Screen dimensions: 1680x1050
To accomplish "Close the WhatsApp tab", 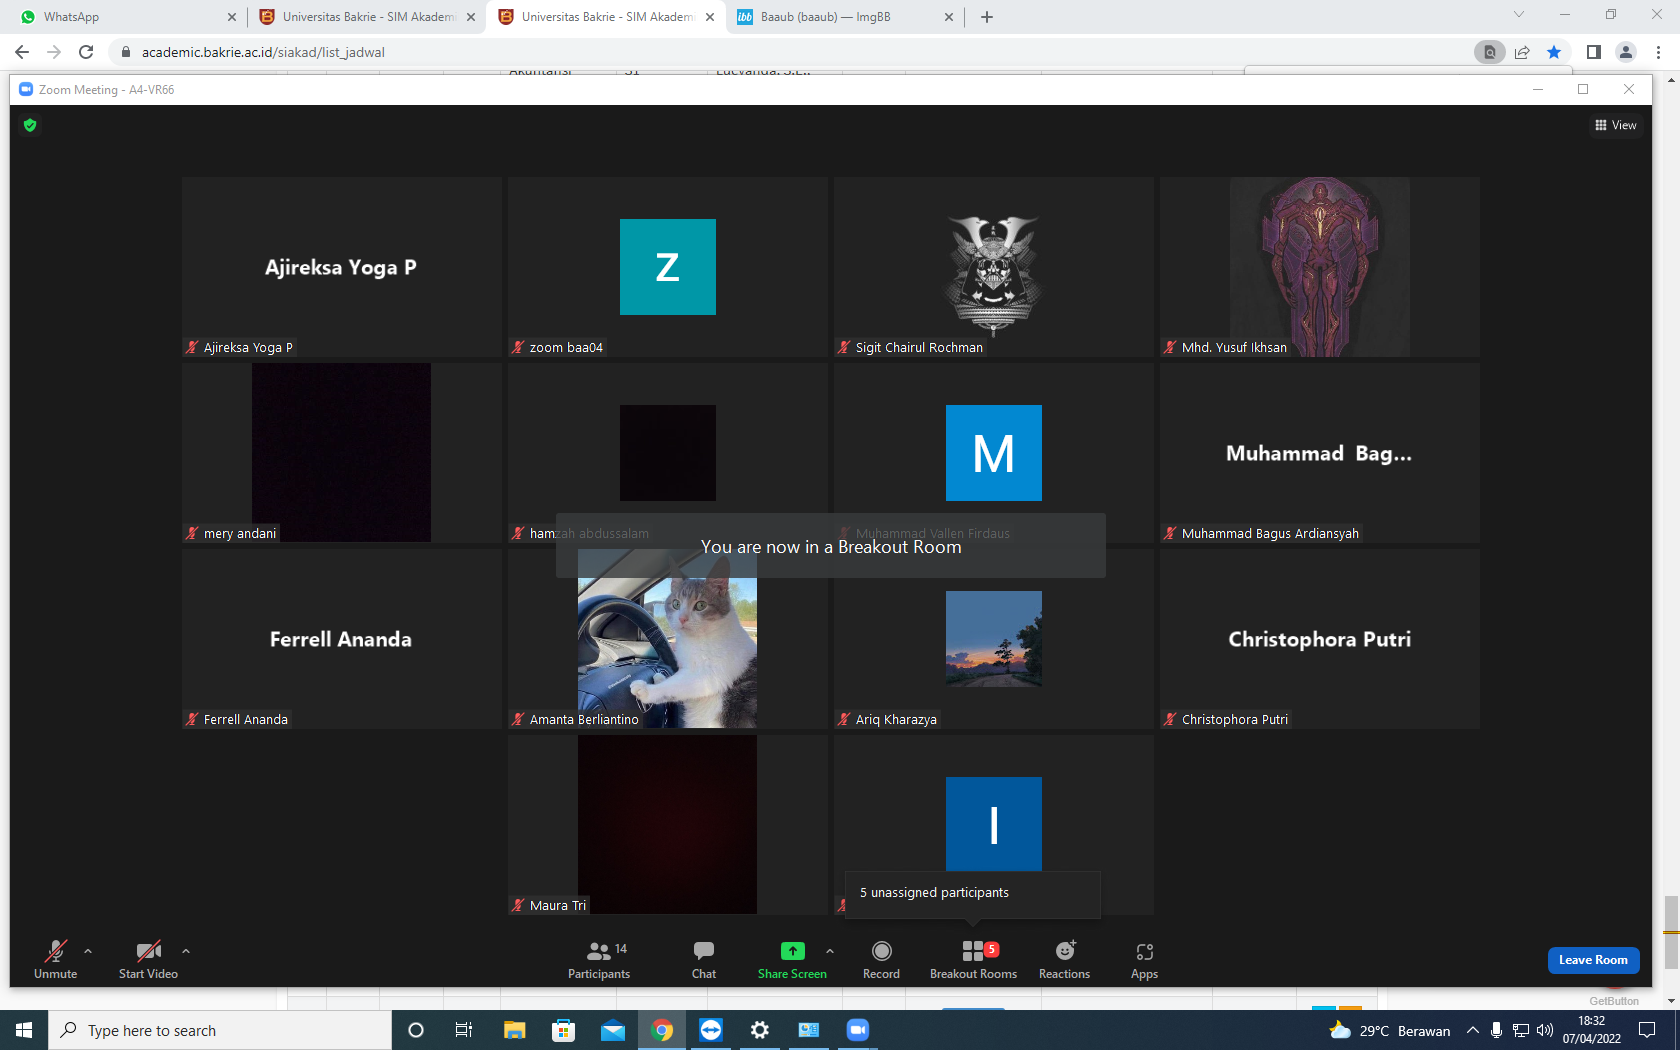I will (232, 17).
